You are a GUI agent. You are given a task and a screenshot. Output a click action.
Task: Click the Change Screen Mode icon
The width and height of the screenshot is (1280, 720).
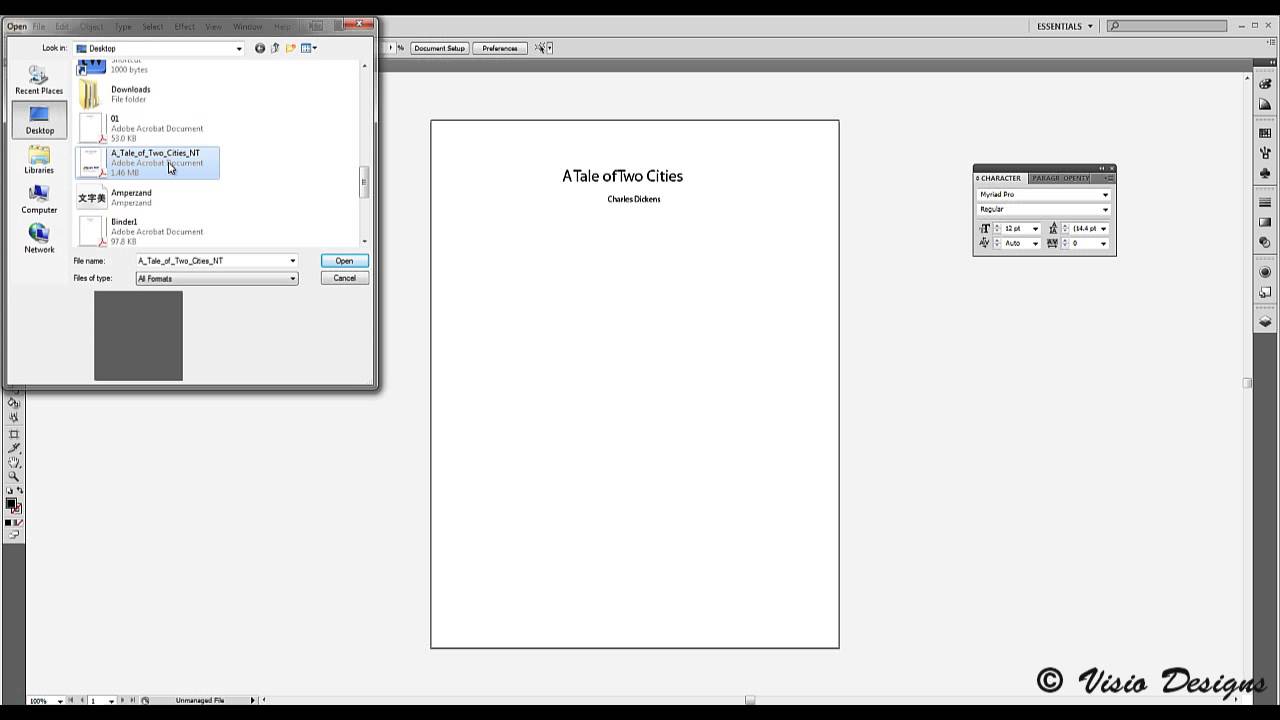[x=14, y=535]
